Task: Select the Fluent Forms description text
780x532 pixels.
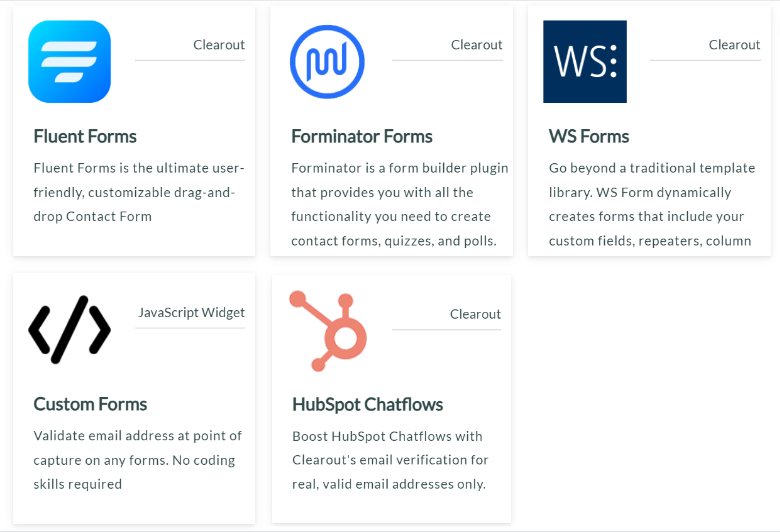Action: click(x=139, y=192)
